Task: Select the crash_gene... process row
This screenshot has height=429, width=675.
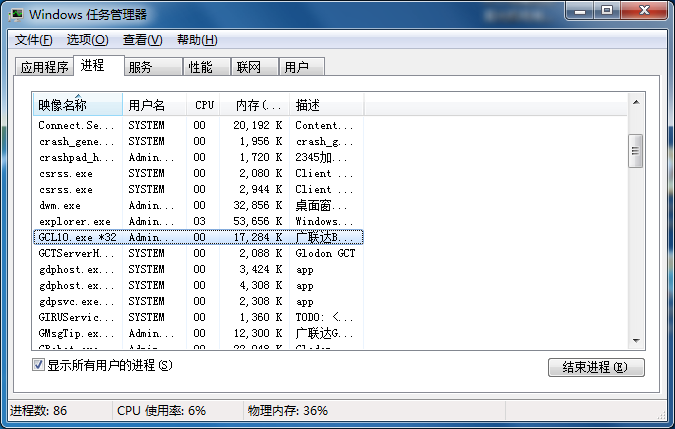Action: point(198,141)
